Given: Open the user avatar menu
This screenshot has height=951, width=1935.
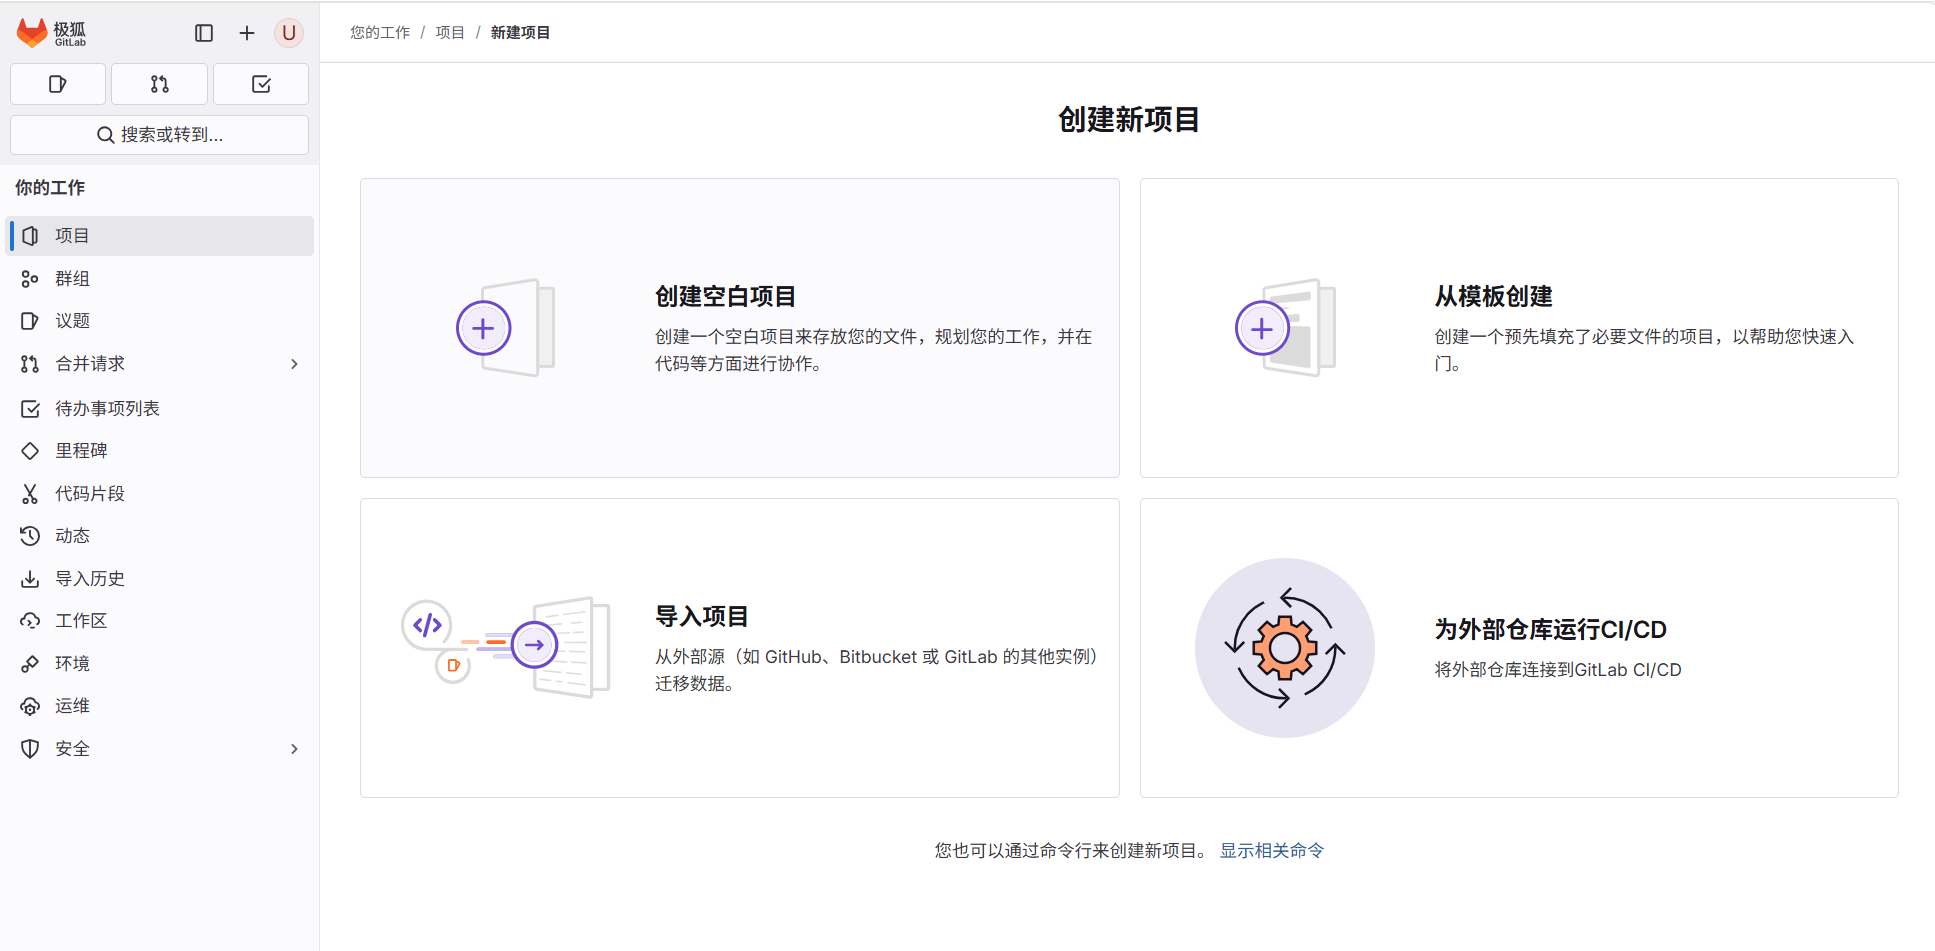Looking at the screenshot, I should coord(289,33).
